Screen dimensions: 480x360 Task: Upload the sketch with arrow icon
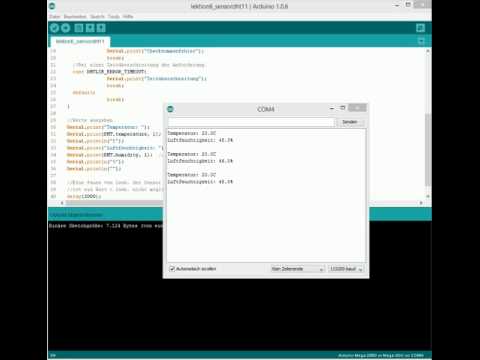point(66,28)
